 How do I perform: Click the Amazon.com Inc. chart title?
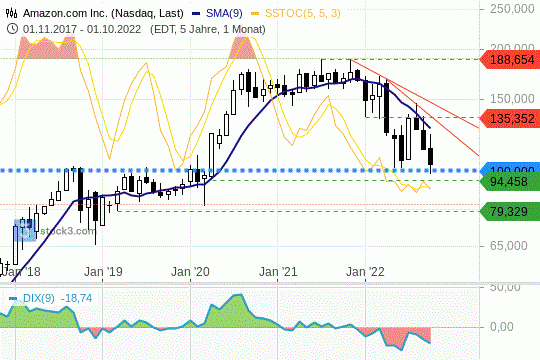(103, 13)
